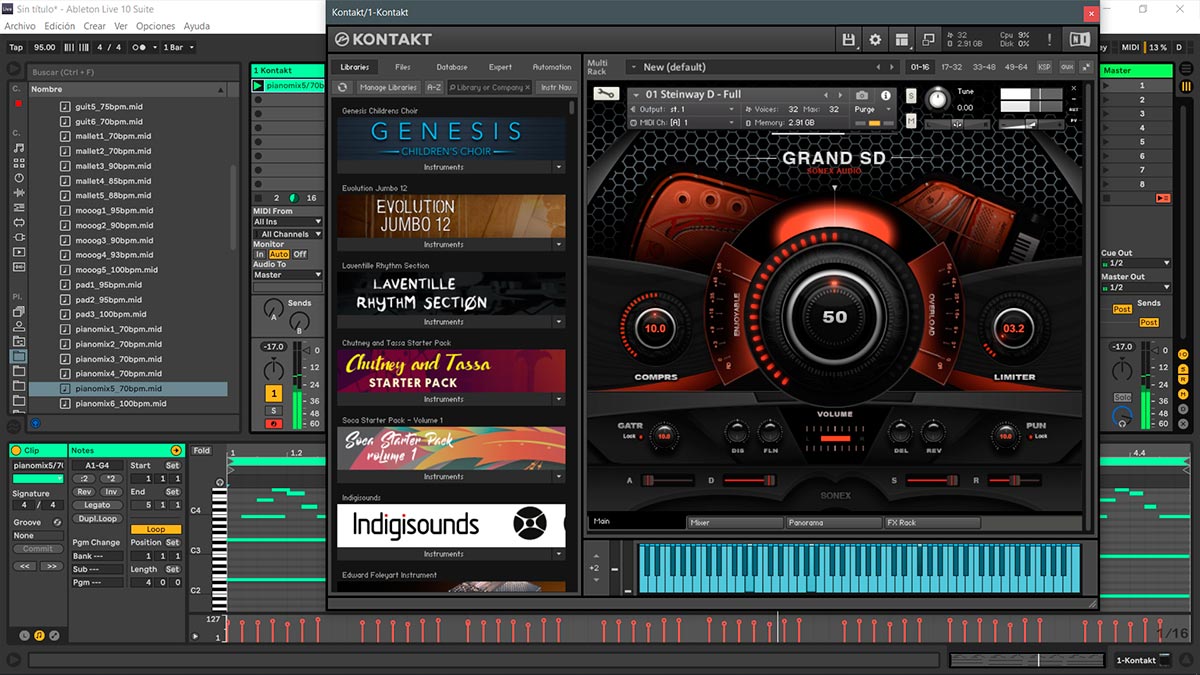Screen dimensions: 1200x675
Task: Toggle the Fold button in piano roll
Action: [202, 451]
